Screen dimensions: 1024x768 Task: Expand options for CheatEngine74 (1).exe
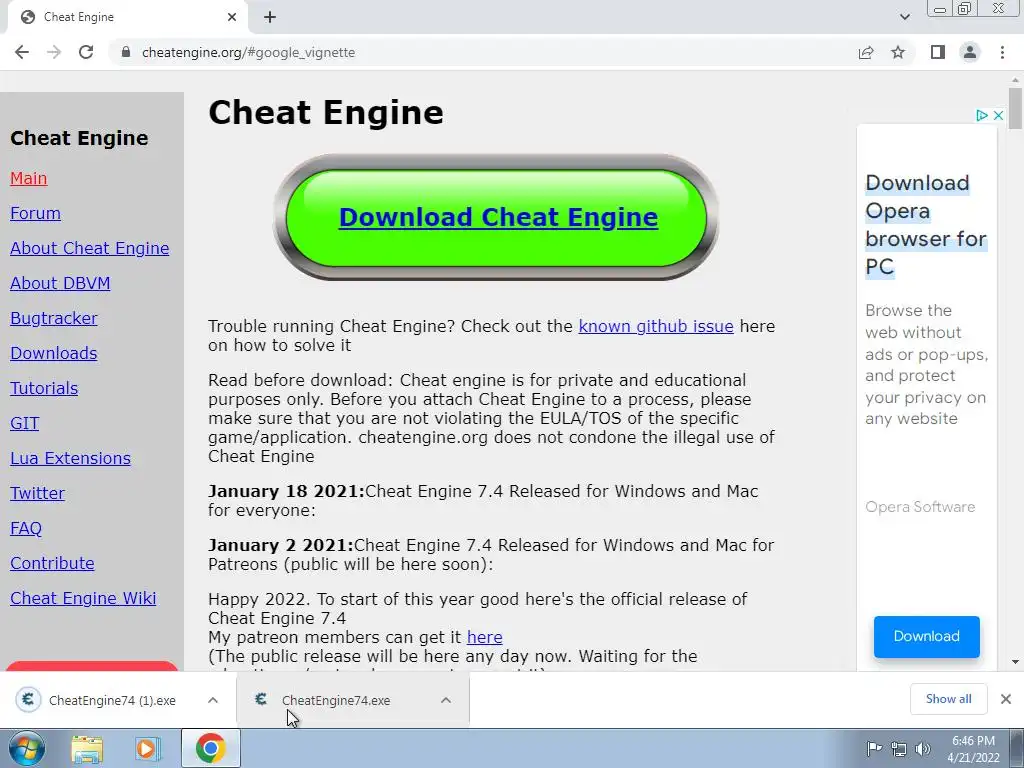click(x=213, y=700)
